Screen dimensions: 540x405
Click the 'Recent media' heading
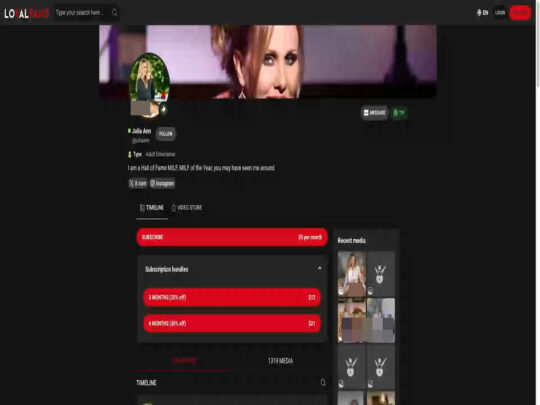(351, 240)
